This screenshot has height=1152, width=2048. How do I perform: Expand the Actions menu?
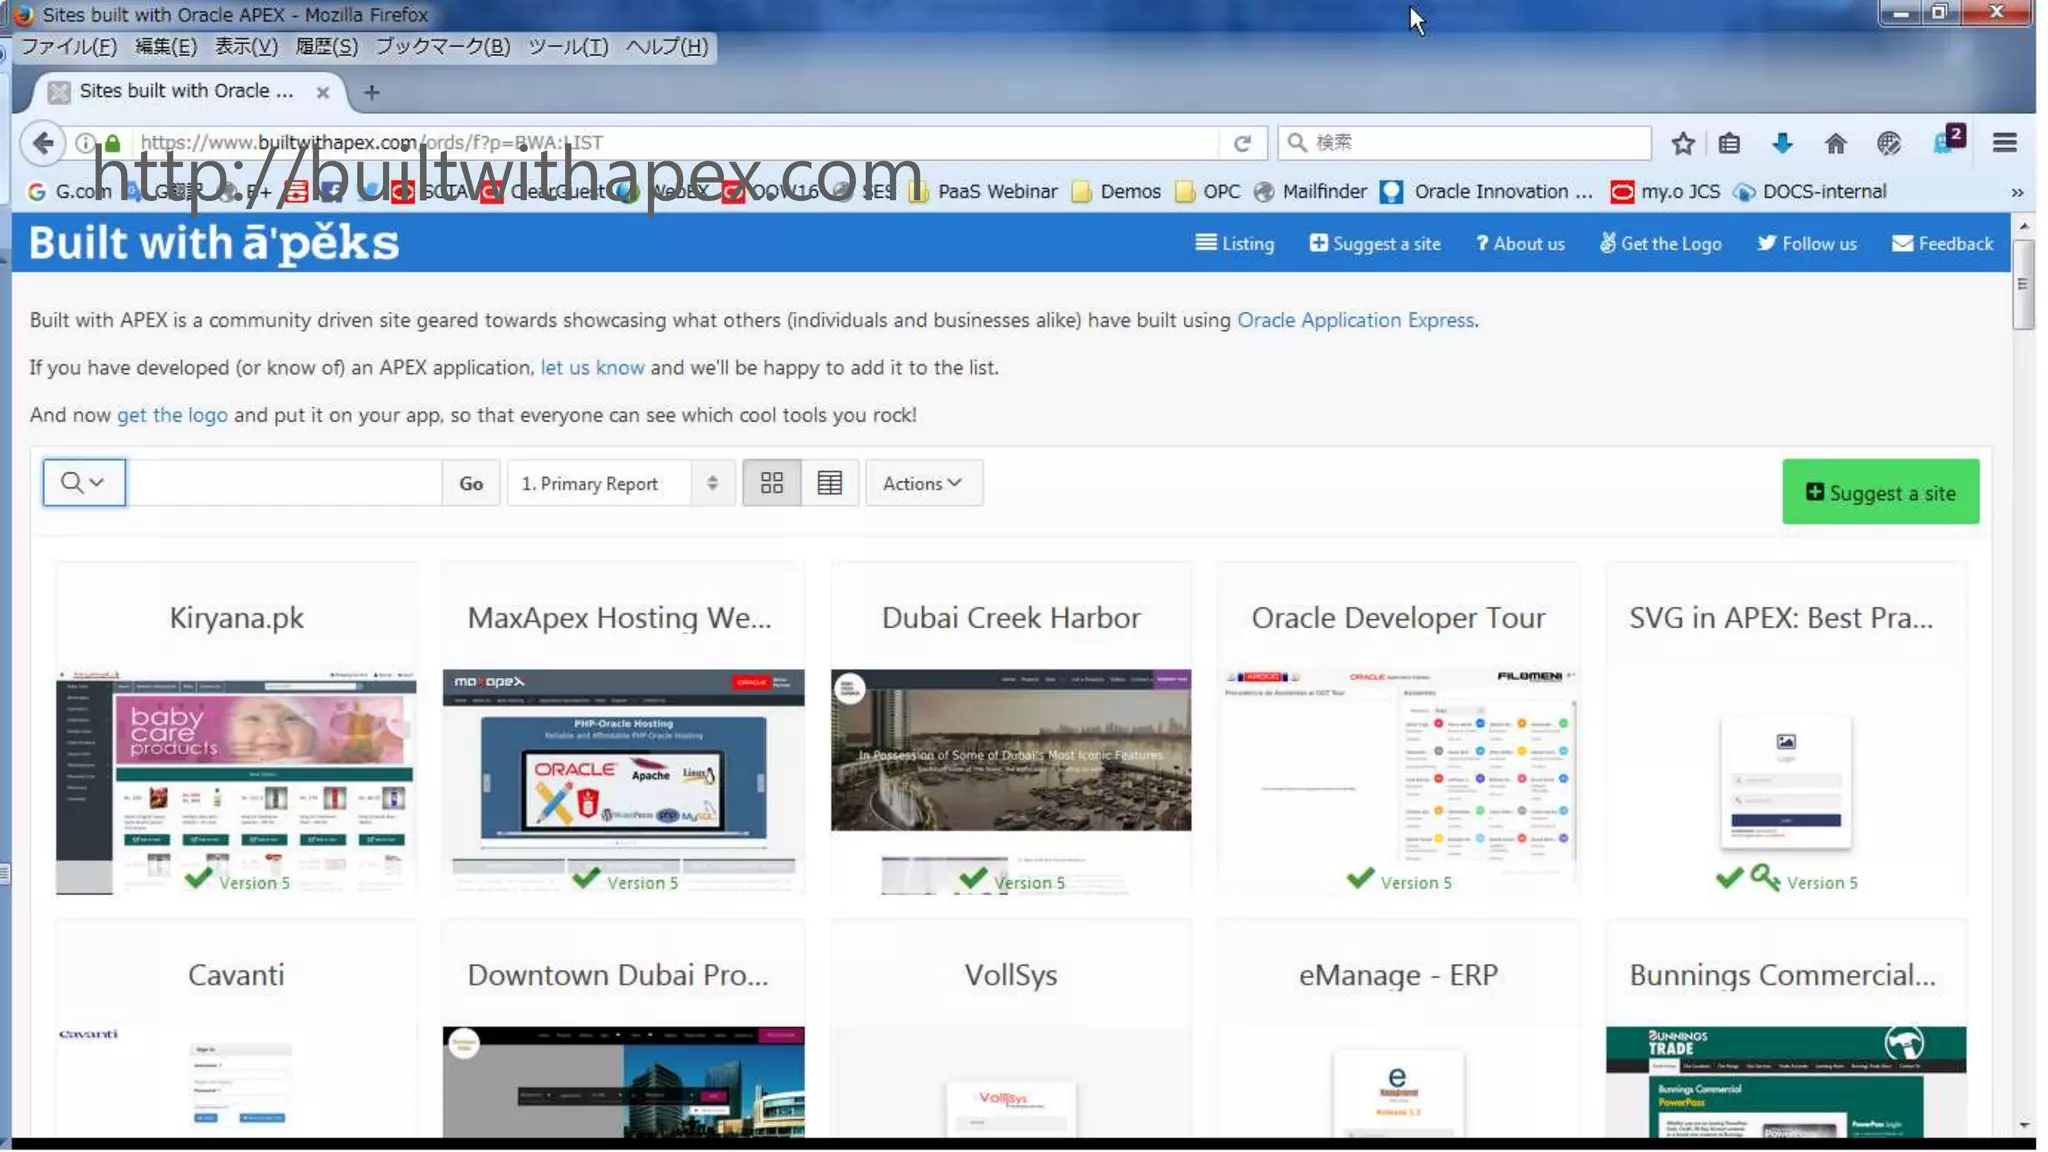coord(923,483)
